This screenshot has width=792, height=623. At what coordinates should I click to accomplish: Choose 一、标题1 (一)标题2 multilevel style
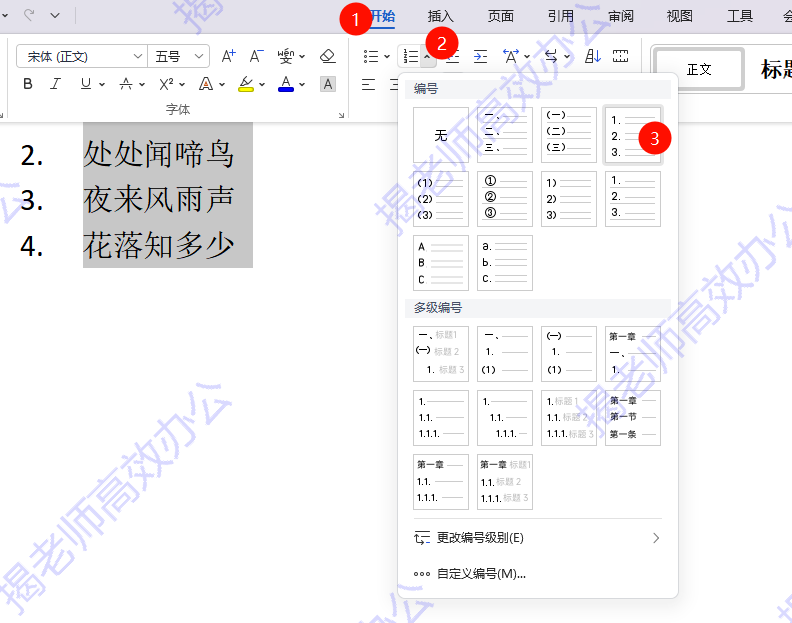click(441, 354)
